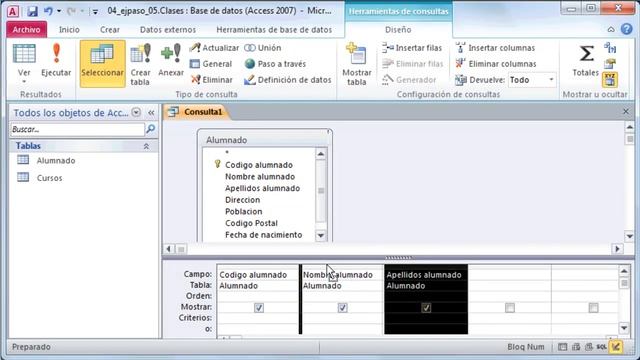Choose the Unión query option
The width and height of the screenshot is (640, 360).
(x=263, y=48)
